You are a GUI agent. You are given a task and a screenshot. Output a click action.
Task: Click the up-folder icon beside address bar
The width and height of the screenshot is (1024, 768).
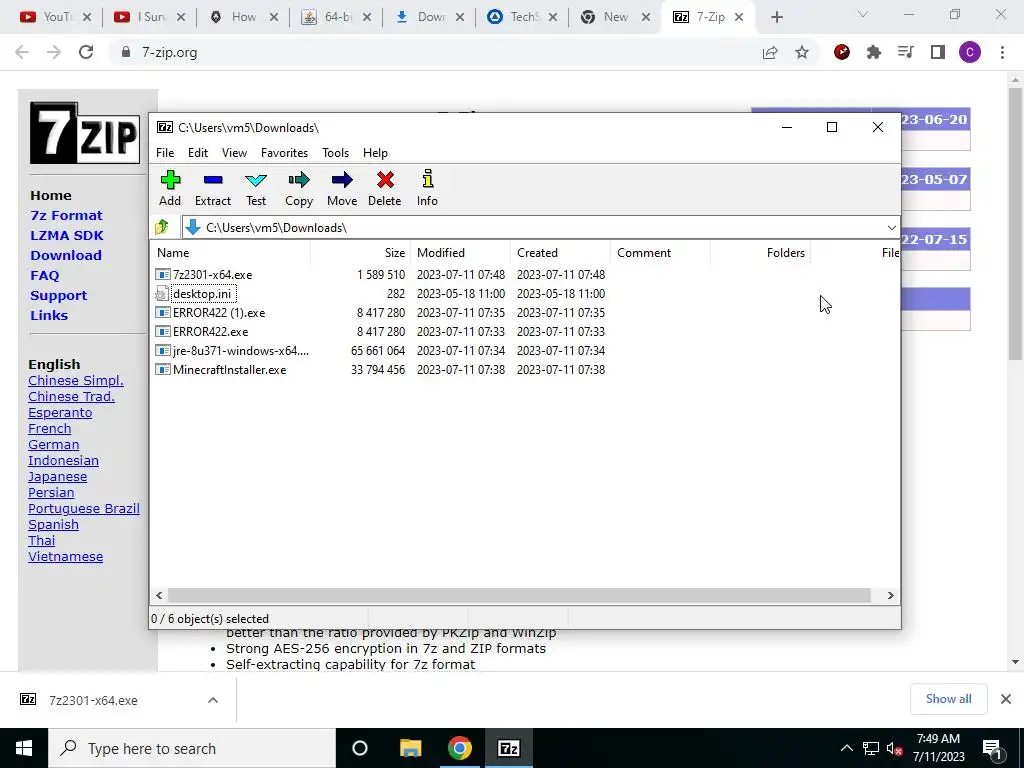tap(162, 227)
